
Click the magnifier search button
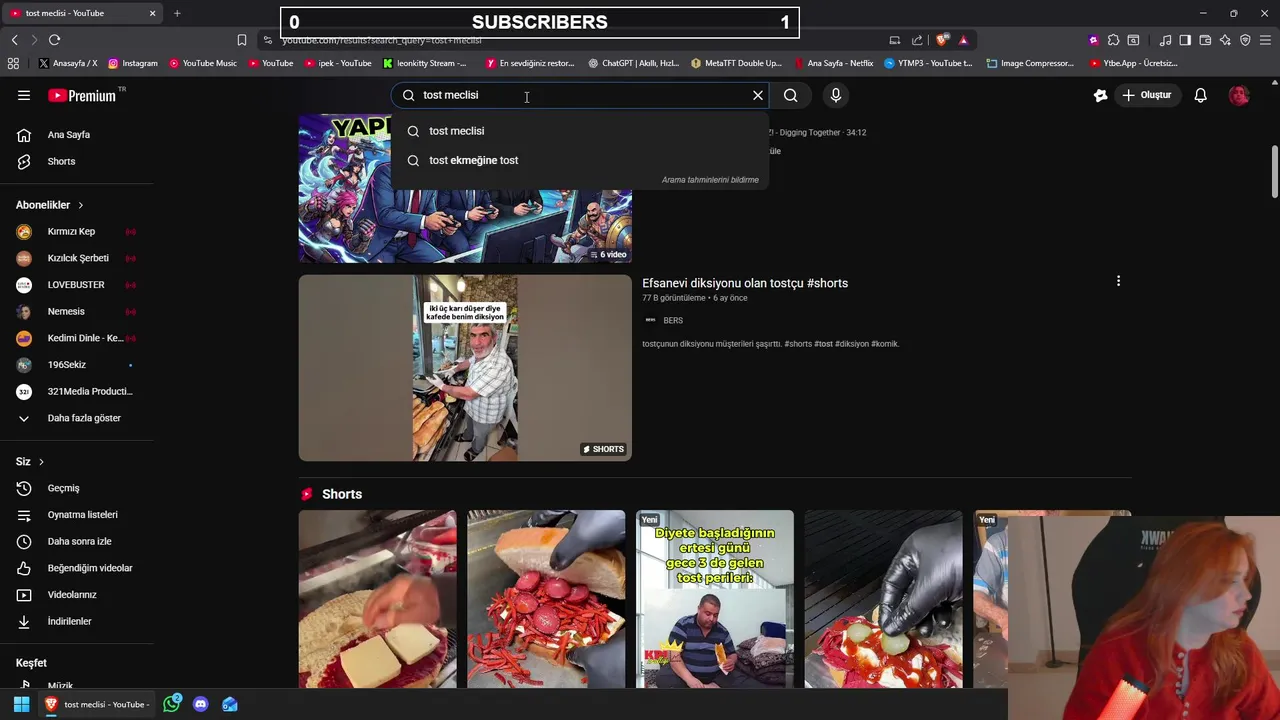[791, 95]
